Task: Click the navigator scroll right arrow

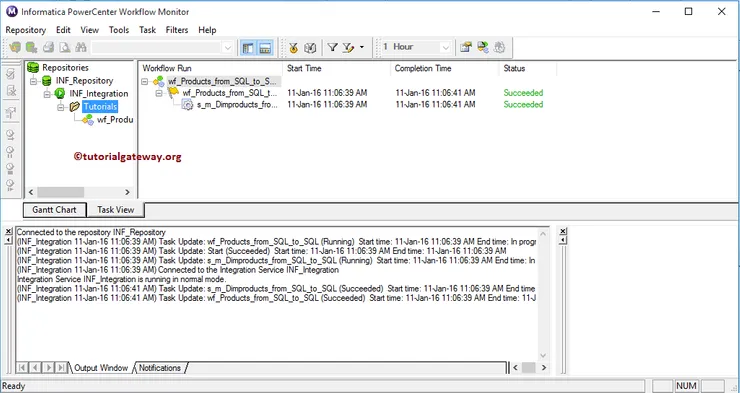Action: [127, 192]
